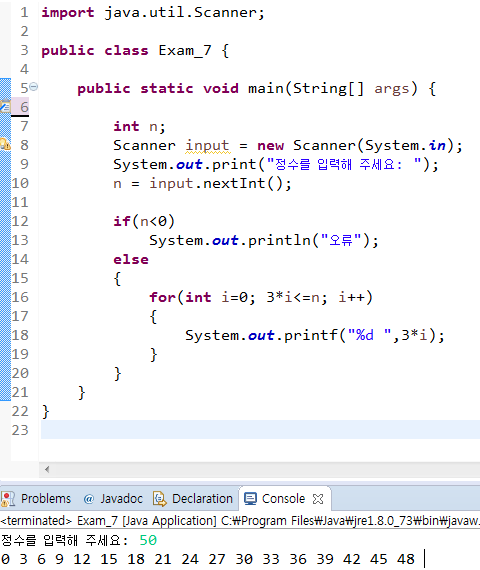Screen dimensions: 480x570
Task: Click 'args' parameter on line 5
Action: (392, 89)
